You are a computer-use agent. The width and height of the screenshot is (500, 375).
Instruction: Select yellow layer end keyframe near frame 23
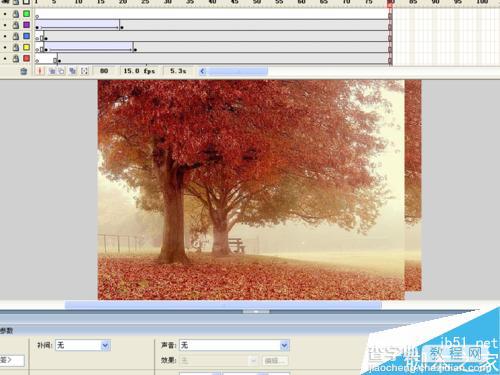pyautogui.click(x=135, y=50)
